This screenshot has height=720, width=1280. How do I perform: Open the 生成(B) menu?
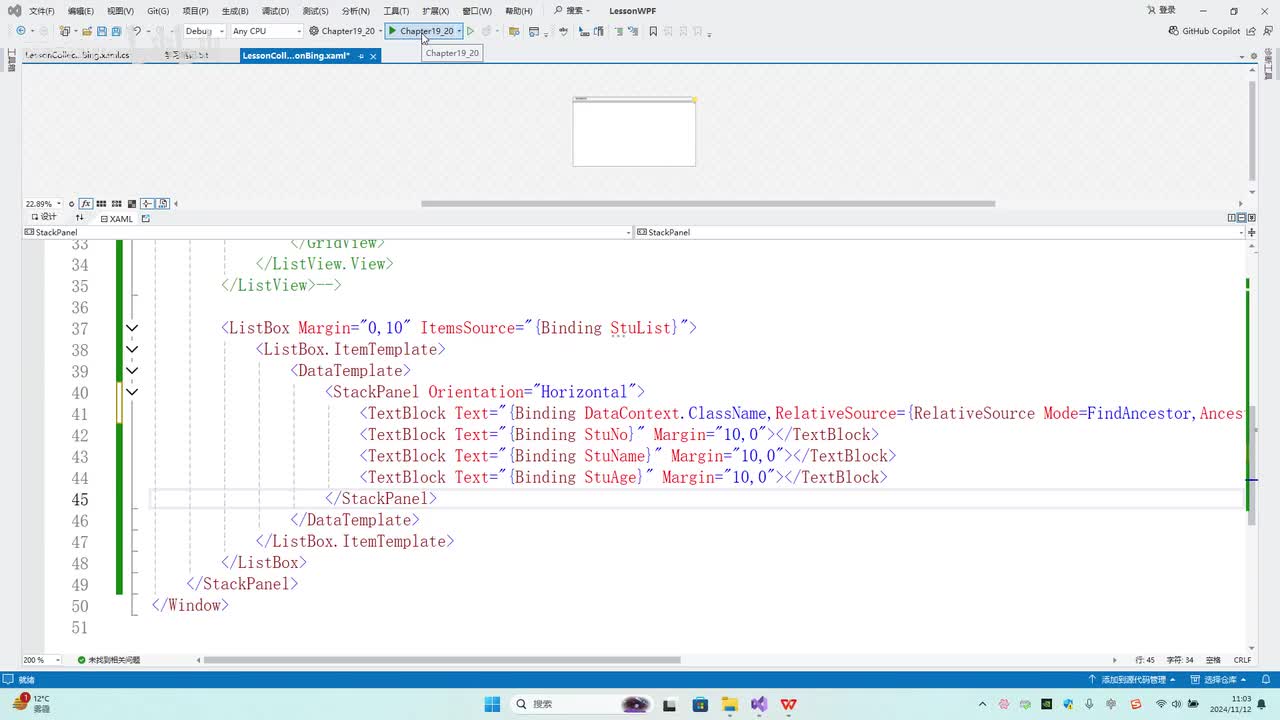tap(235, 11)
